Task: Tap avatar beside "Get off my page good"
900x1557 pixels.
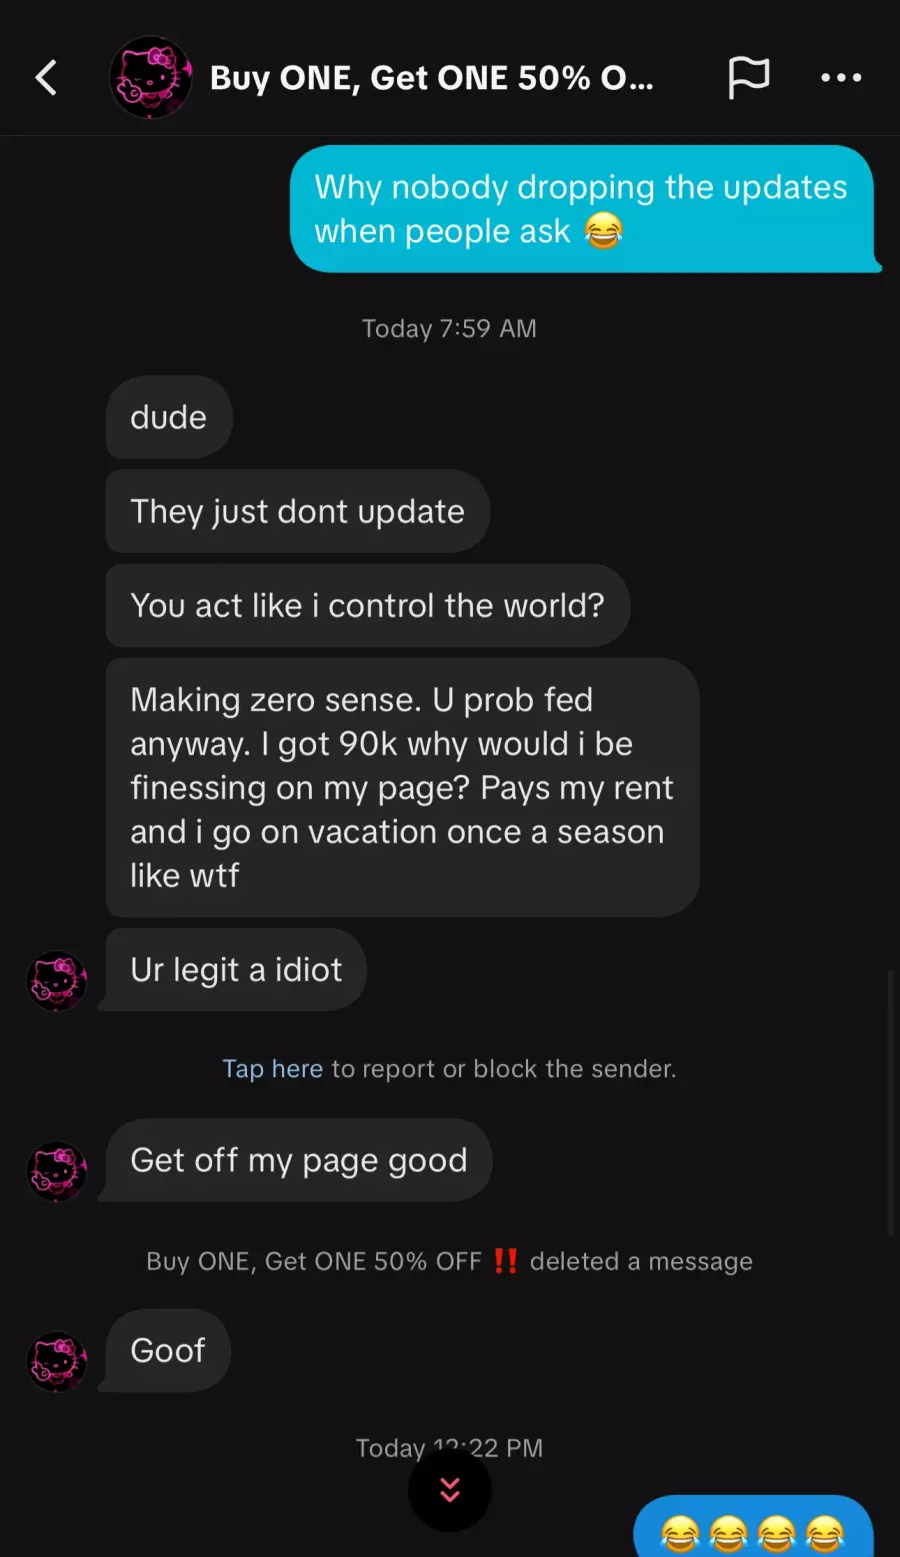Action: (56, 1171)
